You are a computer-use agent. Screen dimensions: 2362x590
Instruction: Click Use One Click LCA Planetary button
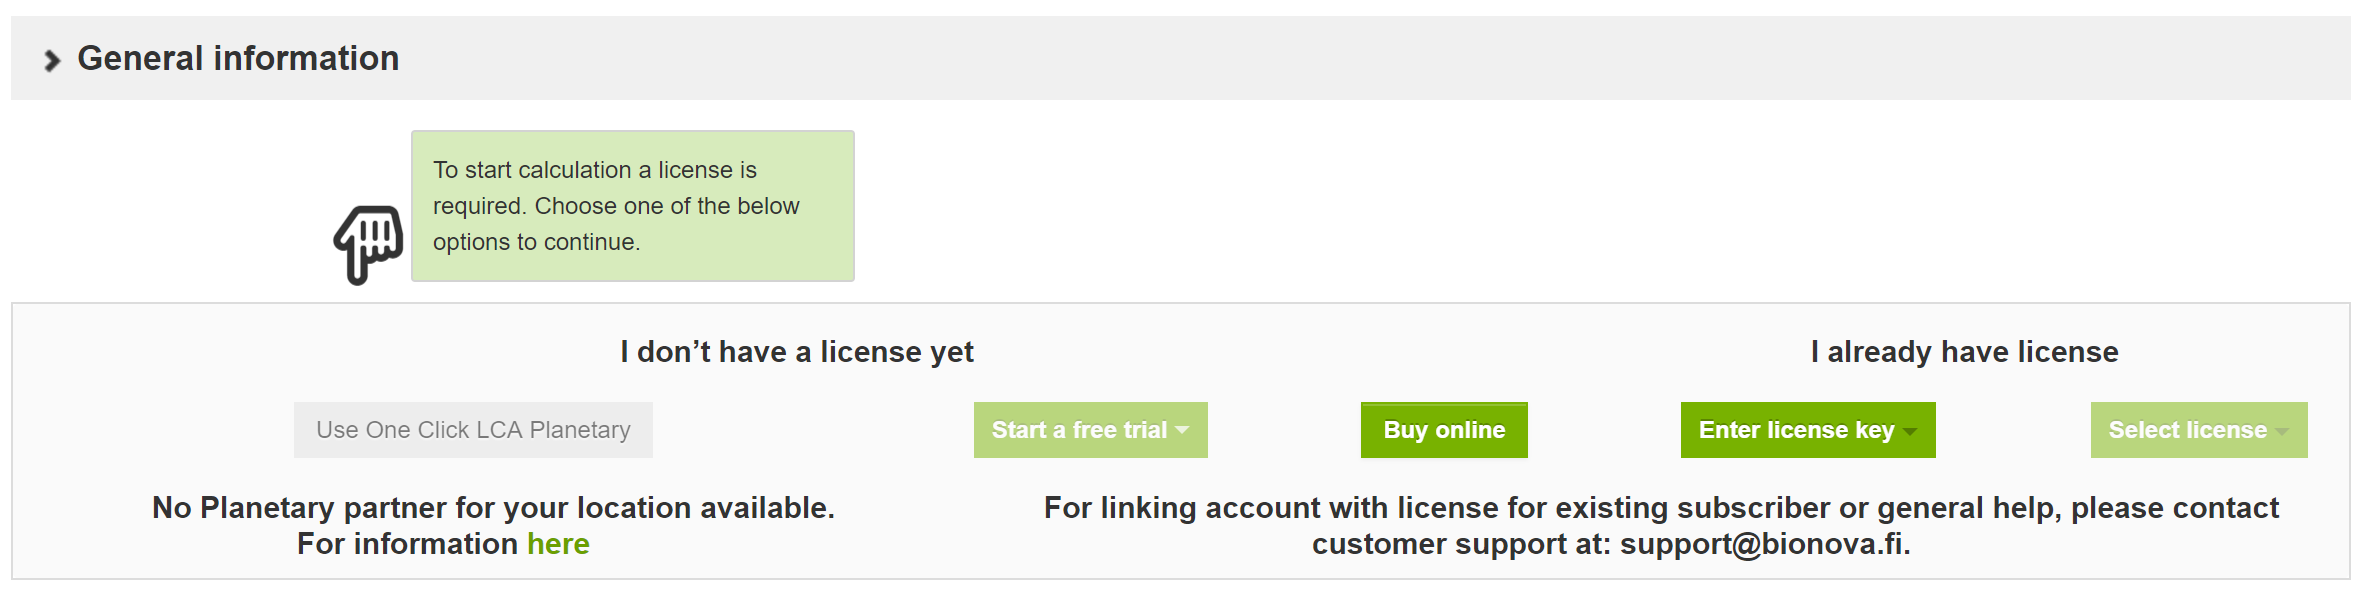click(x=473, y=430)
